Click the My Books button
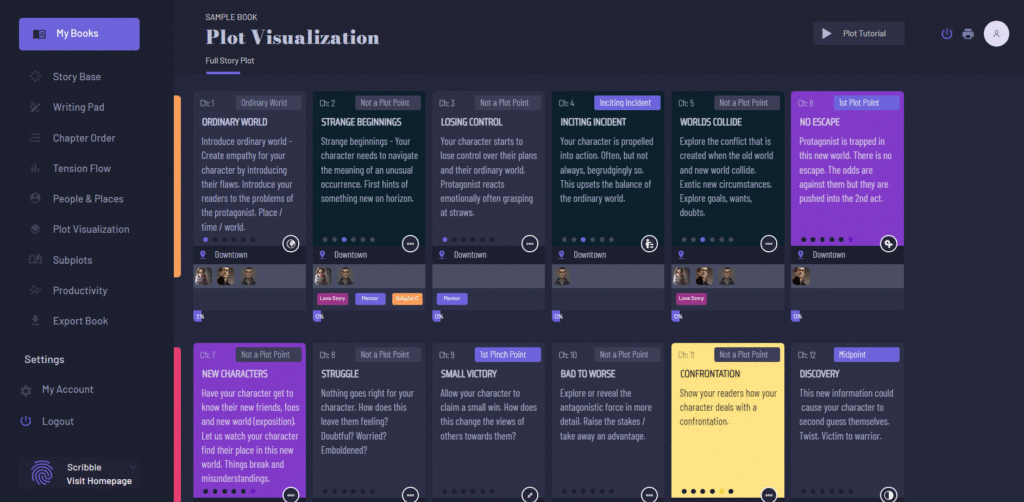The height and width of the screenshot is (502, 1024). pyautogui.click(x=79, y=34)
